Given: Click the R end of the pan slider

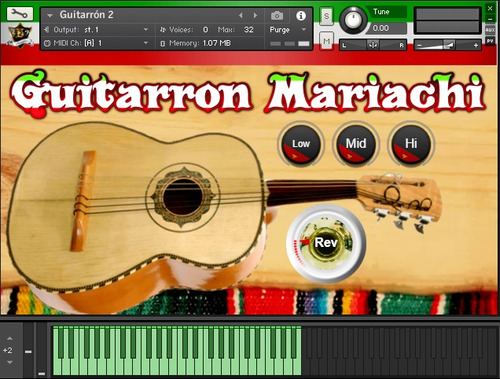Looking at the screenshot, I should tap(401, 45).
